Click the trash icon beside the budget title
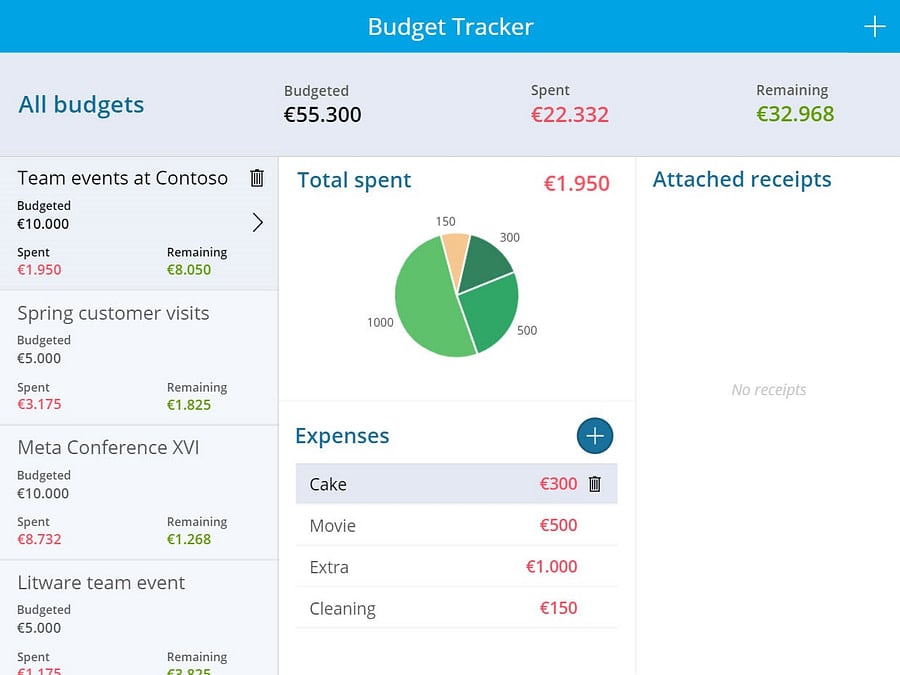The width and height of the screenshot is (900, 675). [x=257, y=177]
